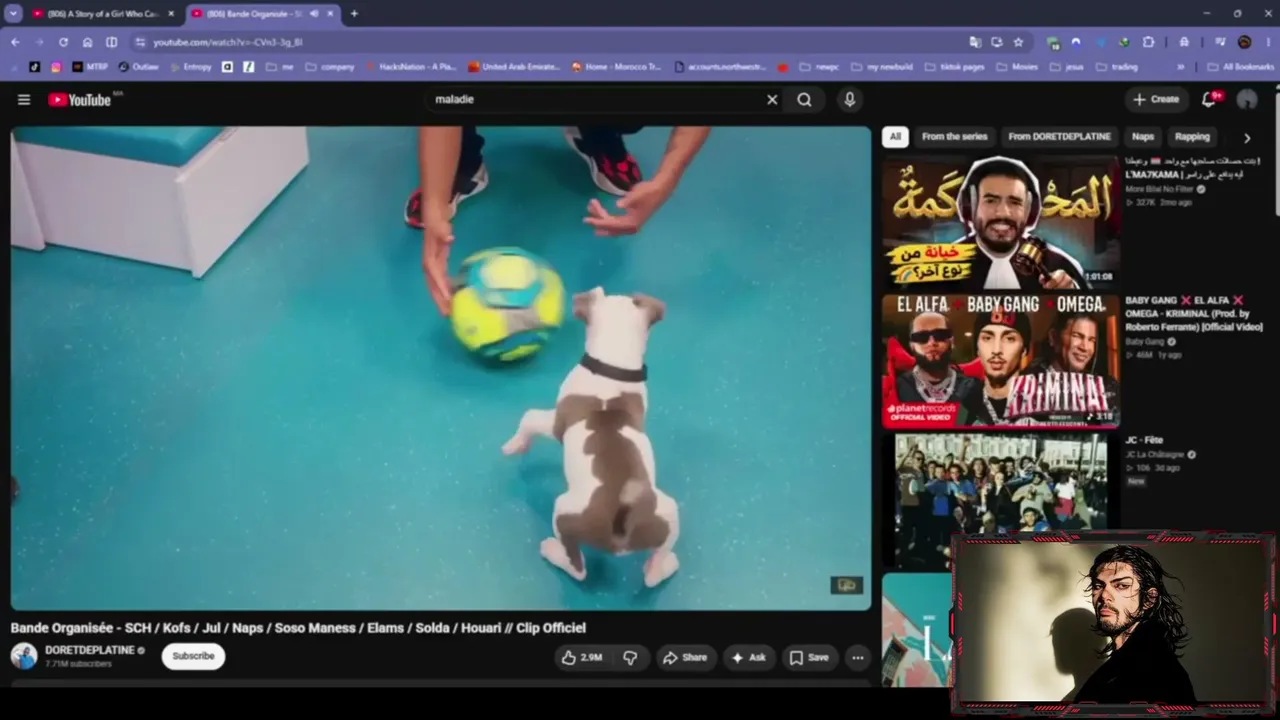Image resolution: width=1280 pixels, height=720 pixels.
Task: Show more filter chips with right arrow
Action: tap(1247, 138)
